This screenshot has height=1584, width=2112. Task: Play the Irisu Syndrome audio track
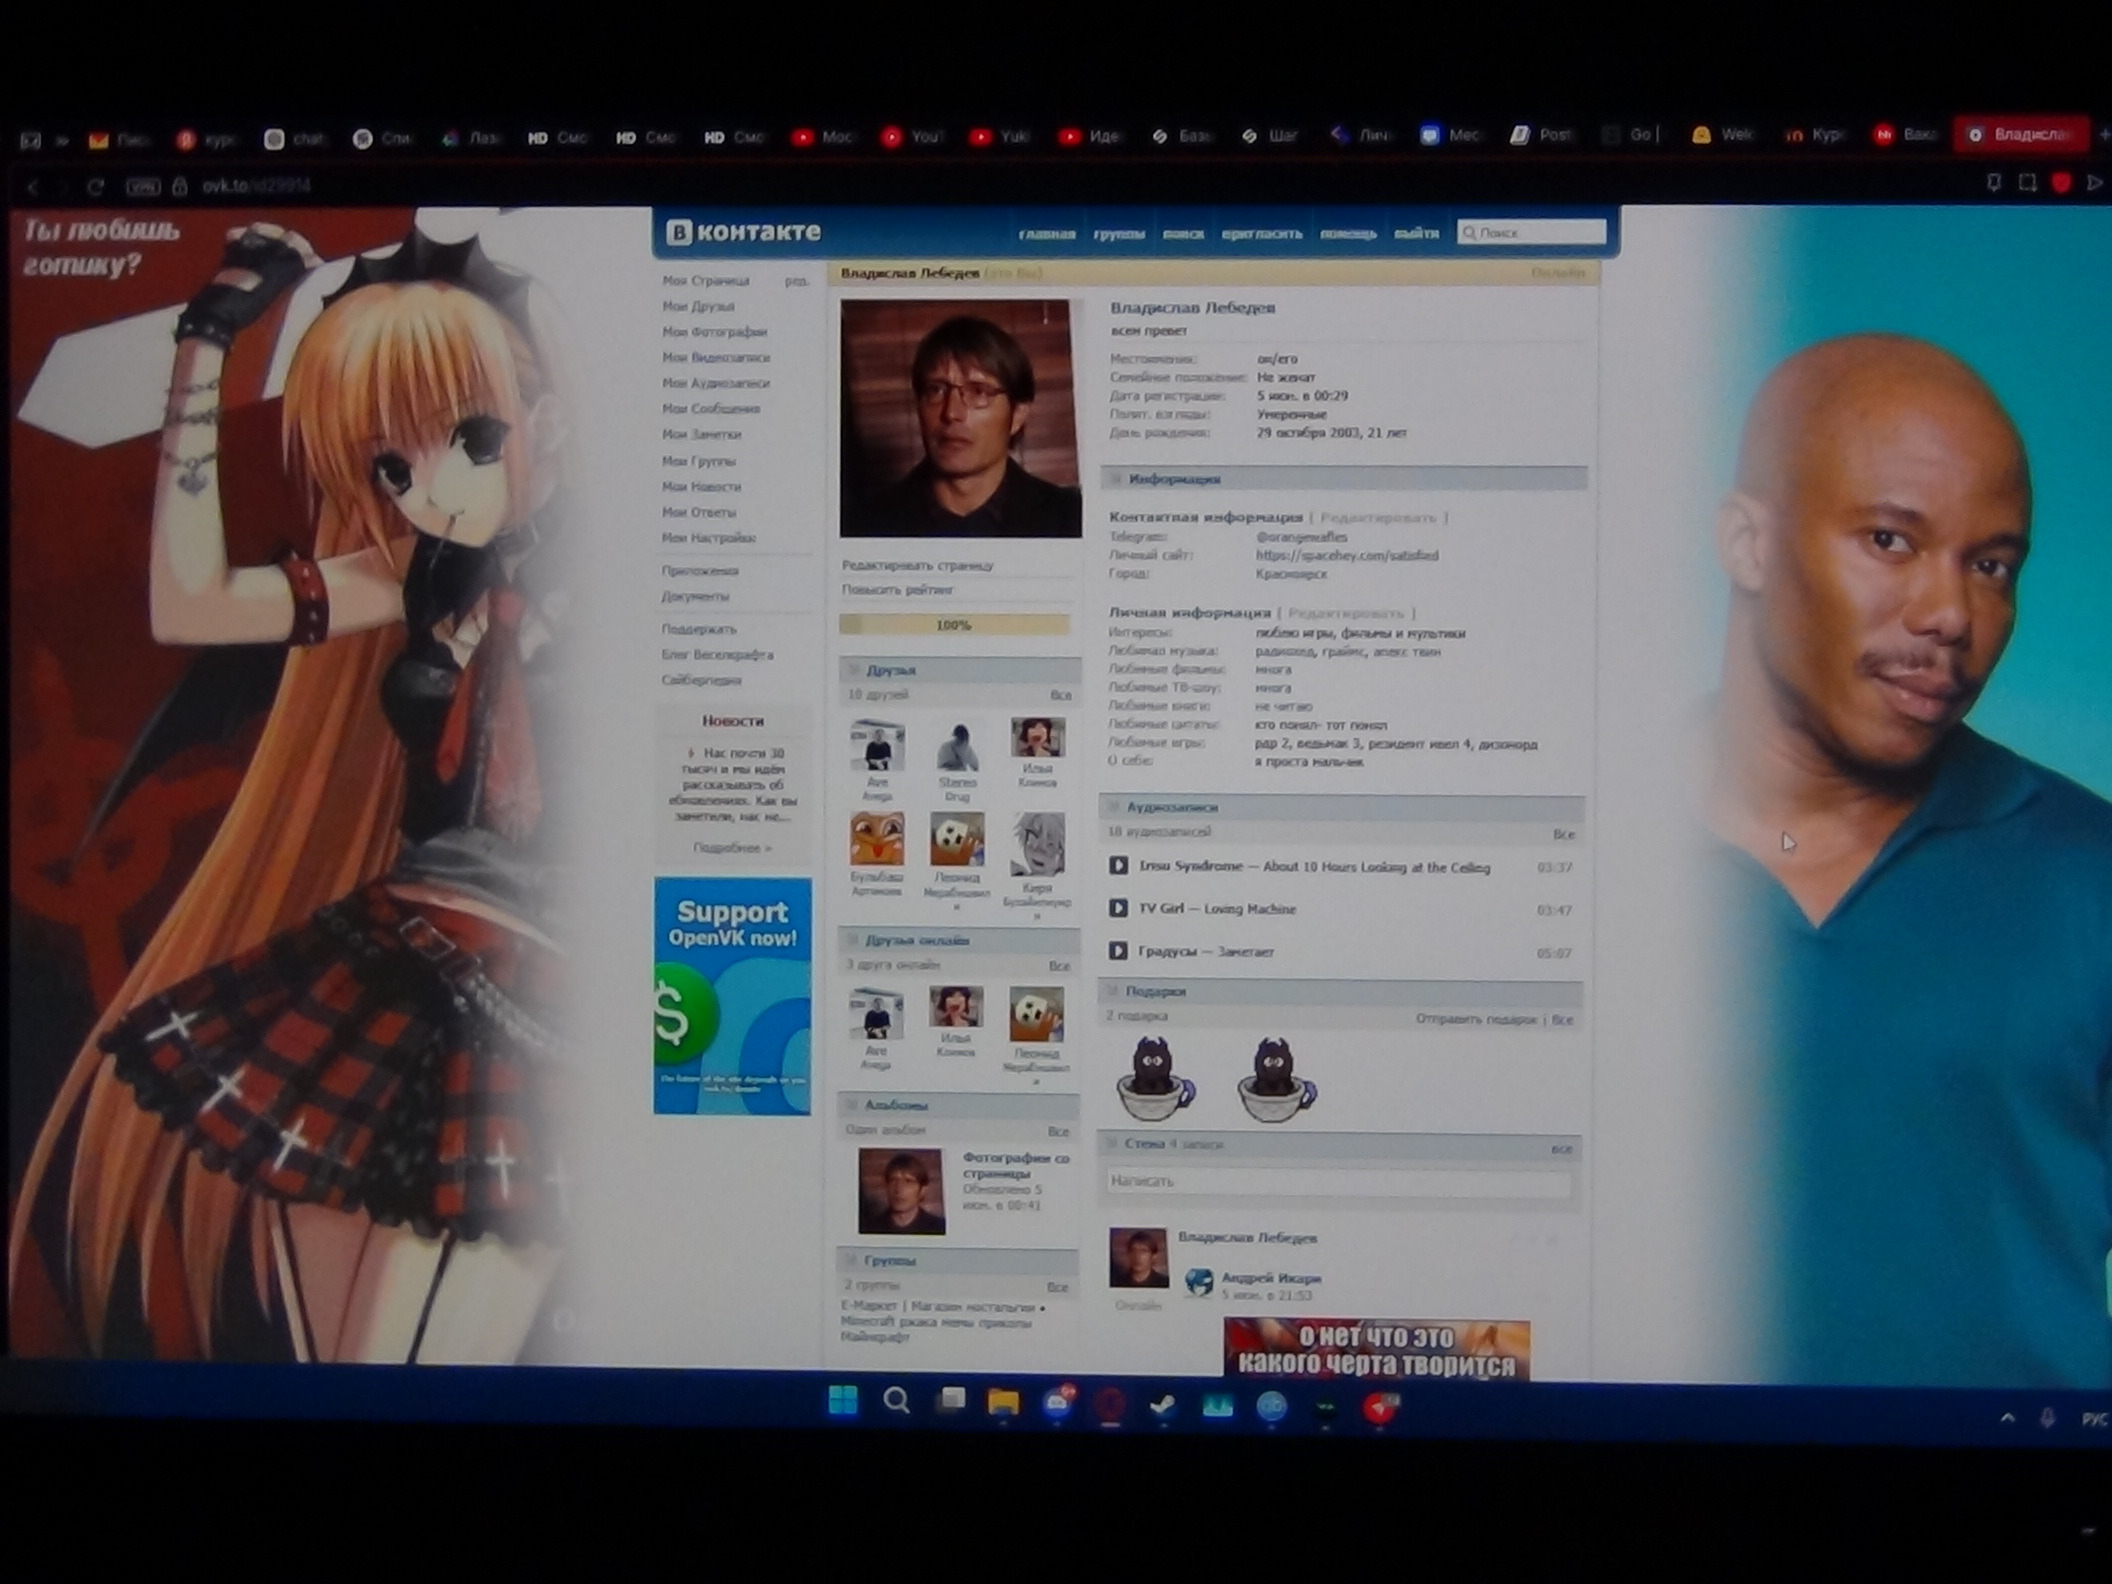click(x=1118, y=866)
